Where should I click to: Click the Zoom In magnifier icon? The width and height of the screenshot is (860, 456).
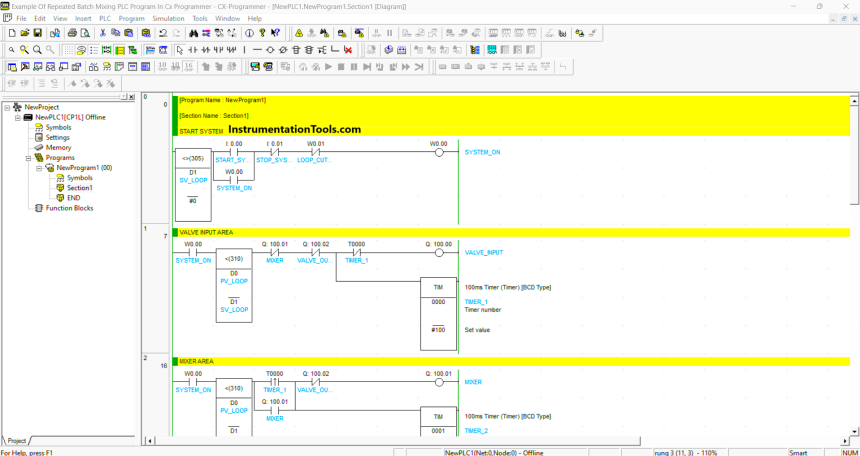click(x=37, y=50)
